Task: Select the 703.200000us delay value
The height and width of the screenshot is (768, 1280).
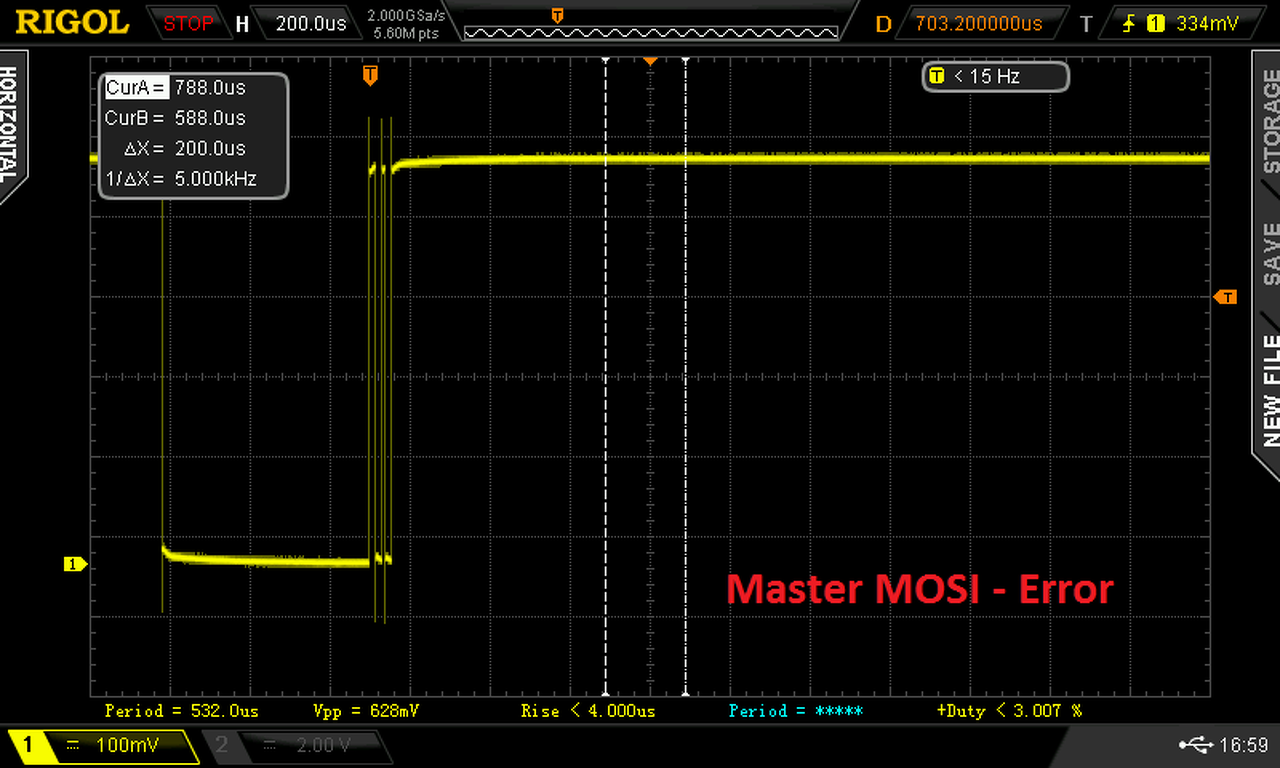Action: click(x=979, y=23)
